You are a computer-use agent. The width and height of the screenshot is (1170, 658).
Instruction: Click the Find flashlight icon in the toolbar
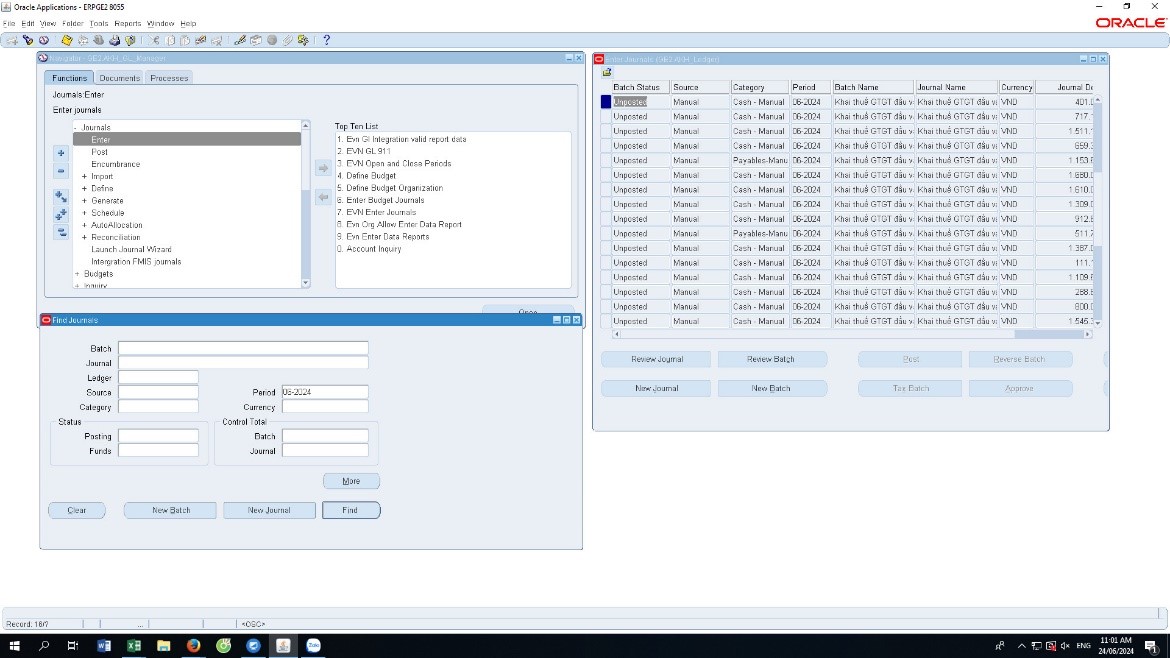[x=28, y=41]
